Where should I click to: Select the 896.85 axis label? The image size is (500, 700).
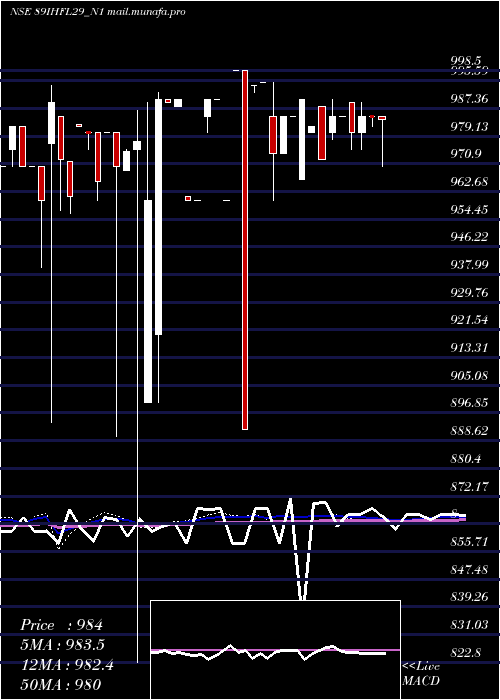[x=469, y=403]
